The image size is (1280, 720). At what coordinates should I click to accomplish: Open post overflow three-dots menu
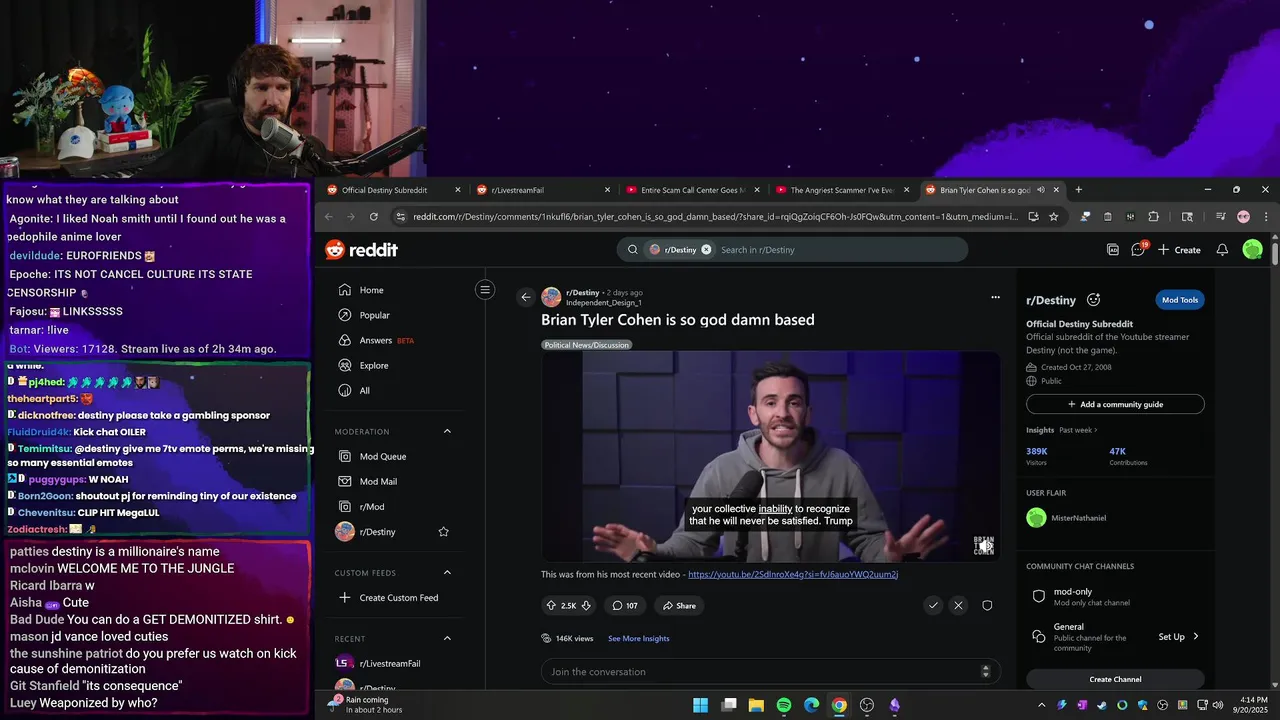995,297
